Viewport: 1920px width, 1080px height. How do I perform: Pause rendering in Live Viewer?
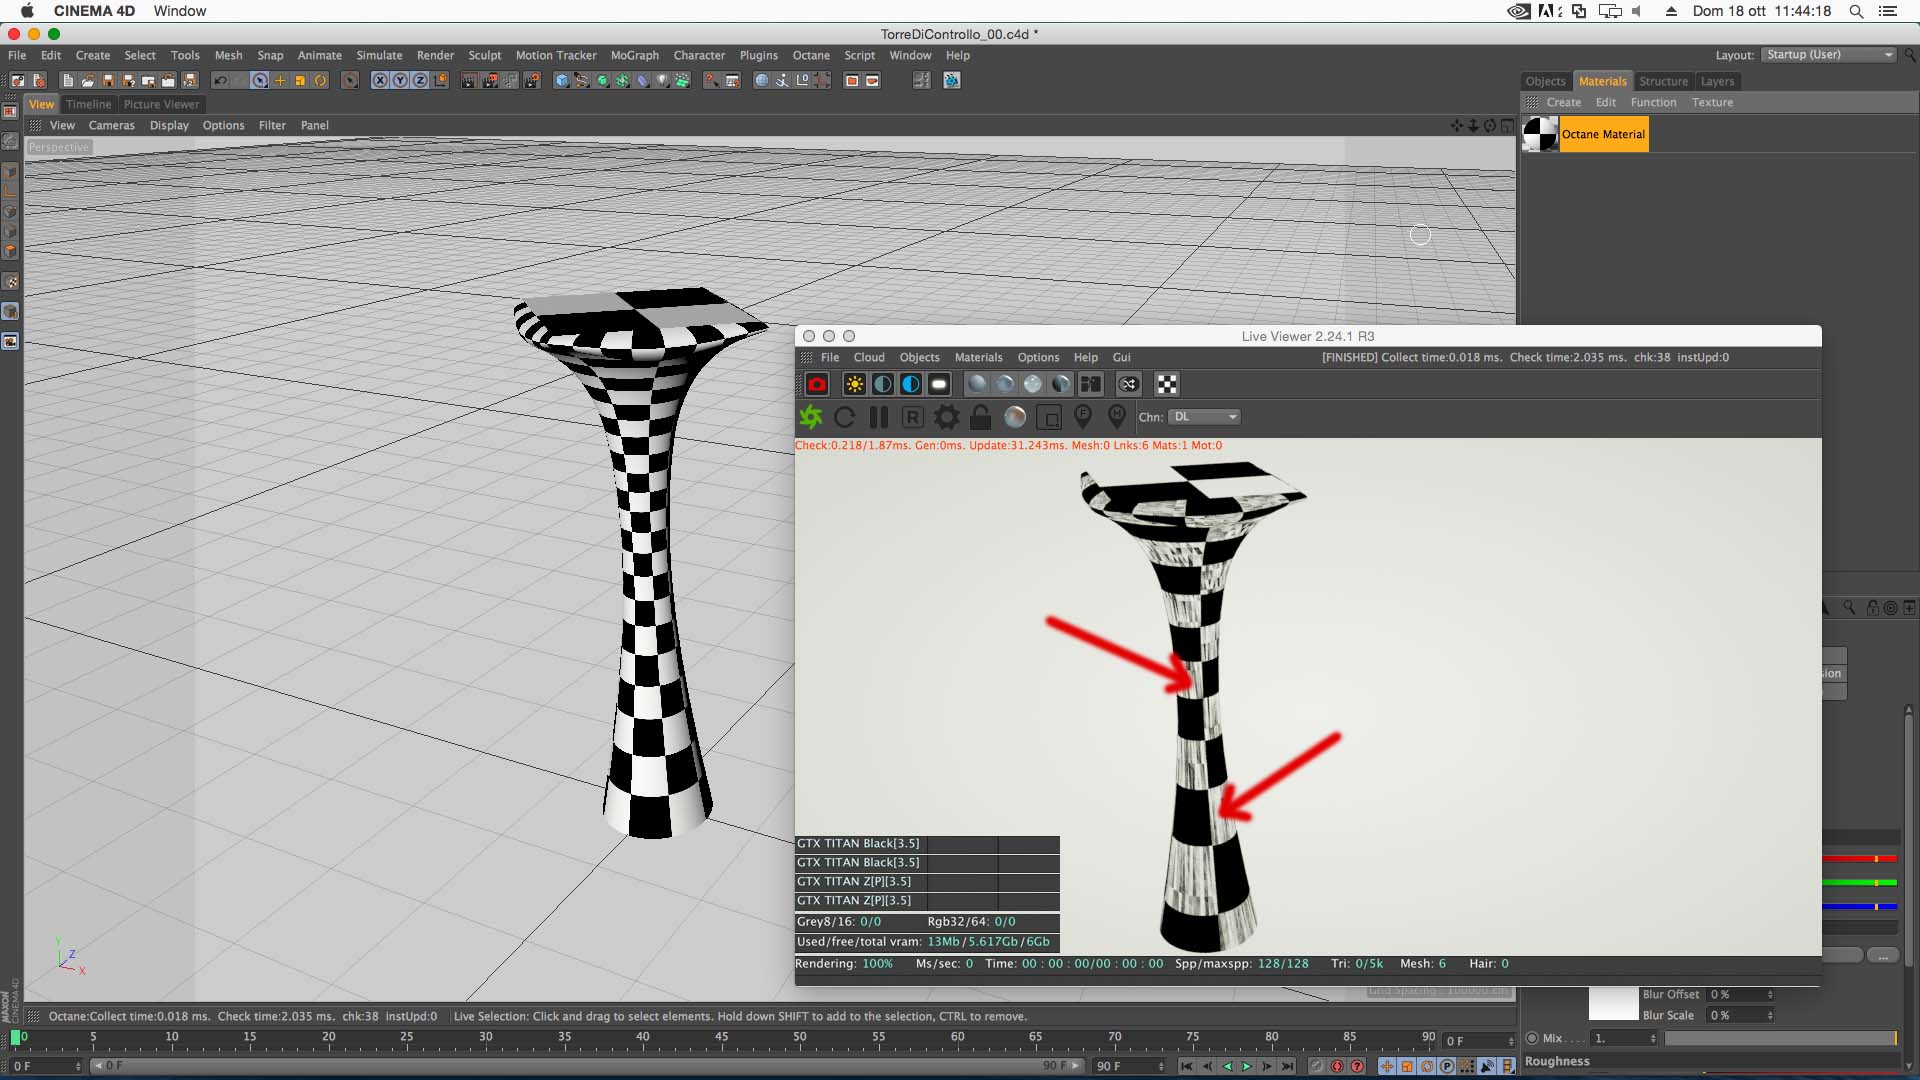click(879, 417)
